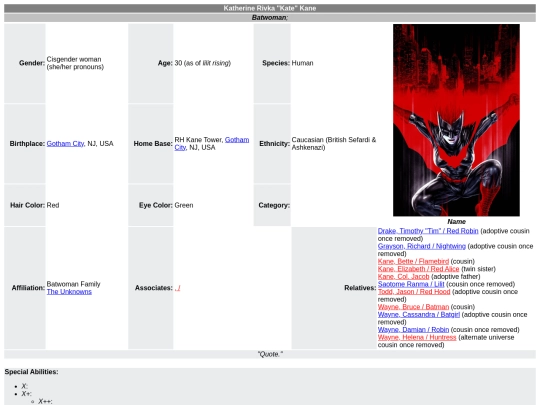Click the "Quote." placeholder text
Screen dimensions: 540x405
(x=270, y=354)
